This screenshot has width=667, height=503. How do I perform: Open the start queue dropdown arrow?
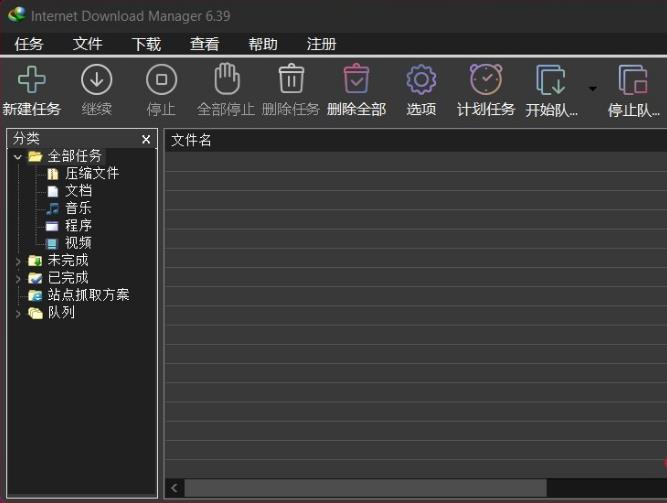pos(593,89)
